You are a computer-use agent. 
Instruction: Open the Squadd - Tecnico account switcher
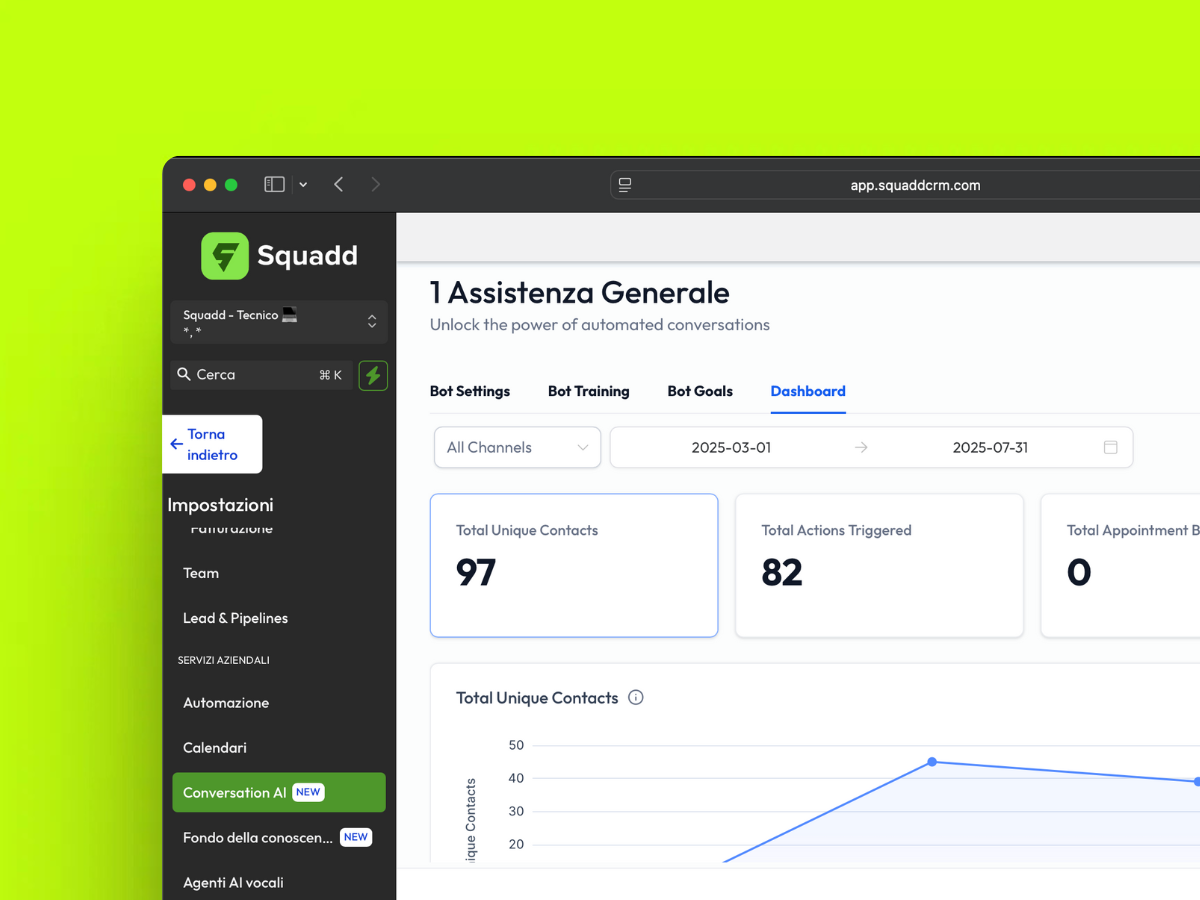click(x=279, y=322)
